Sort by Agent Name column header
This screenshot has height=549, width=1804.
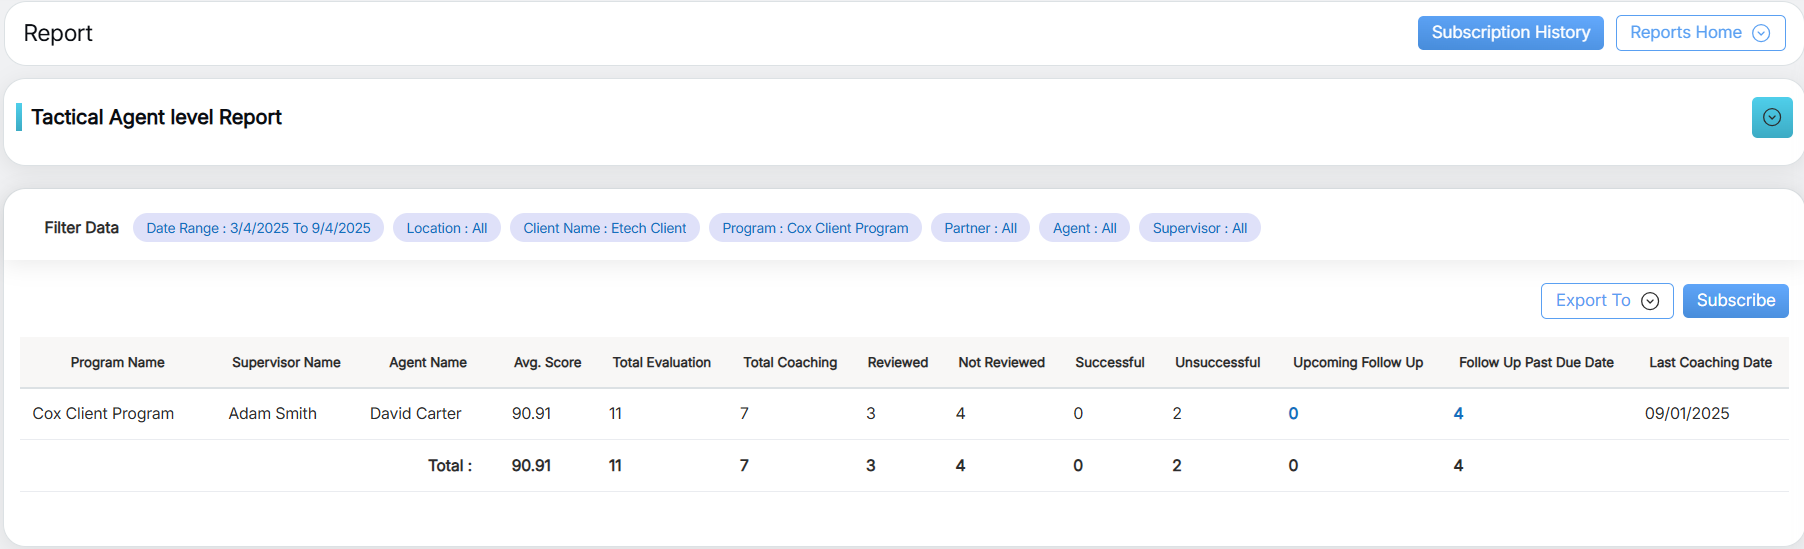pos(428,363)
